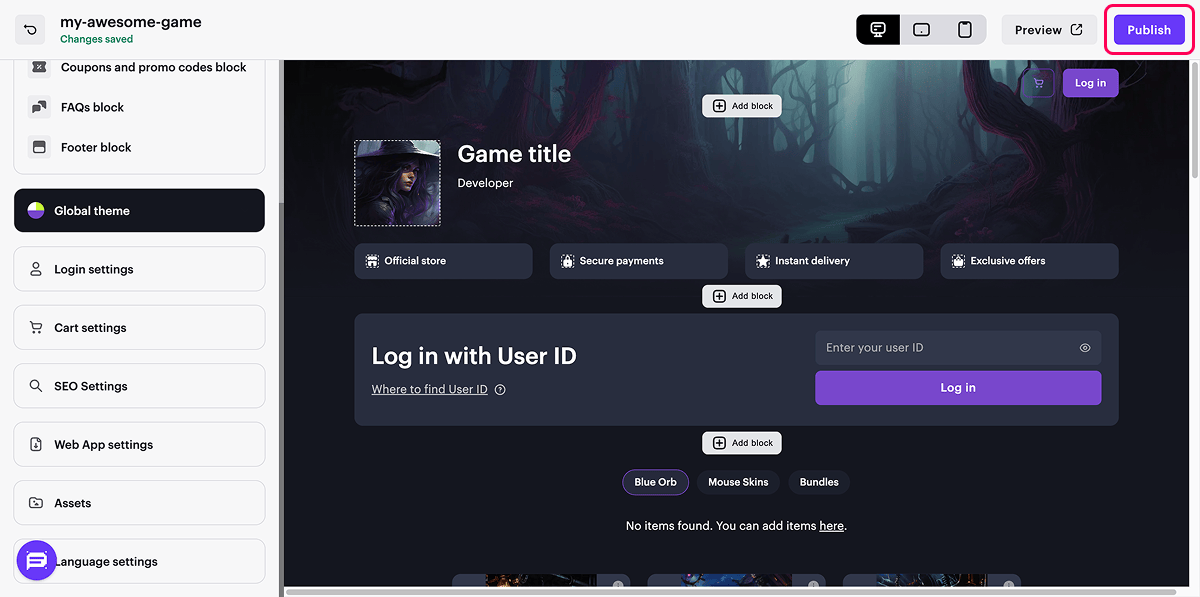The width and height of the screenshot is (1200, 597).
Task: Select the Blue Orb category tab
Action: pyautogui.click(x=655, y=482)
